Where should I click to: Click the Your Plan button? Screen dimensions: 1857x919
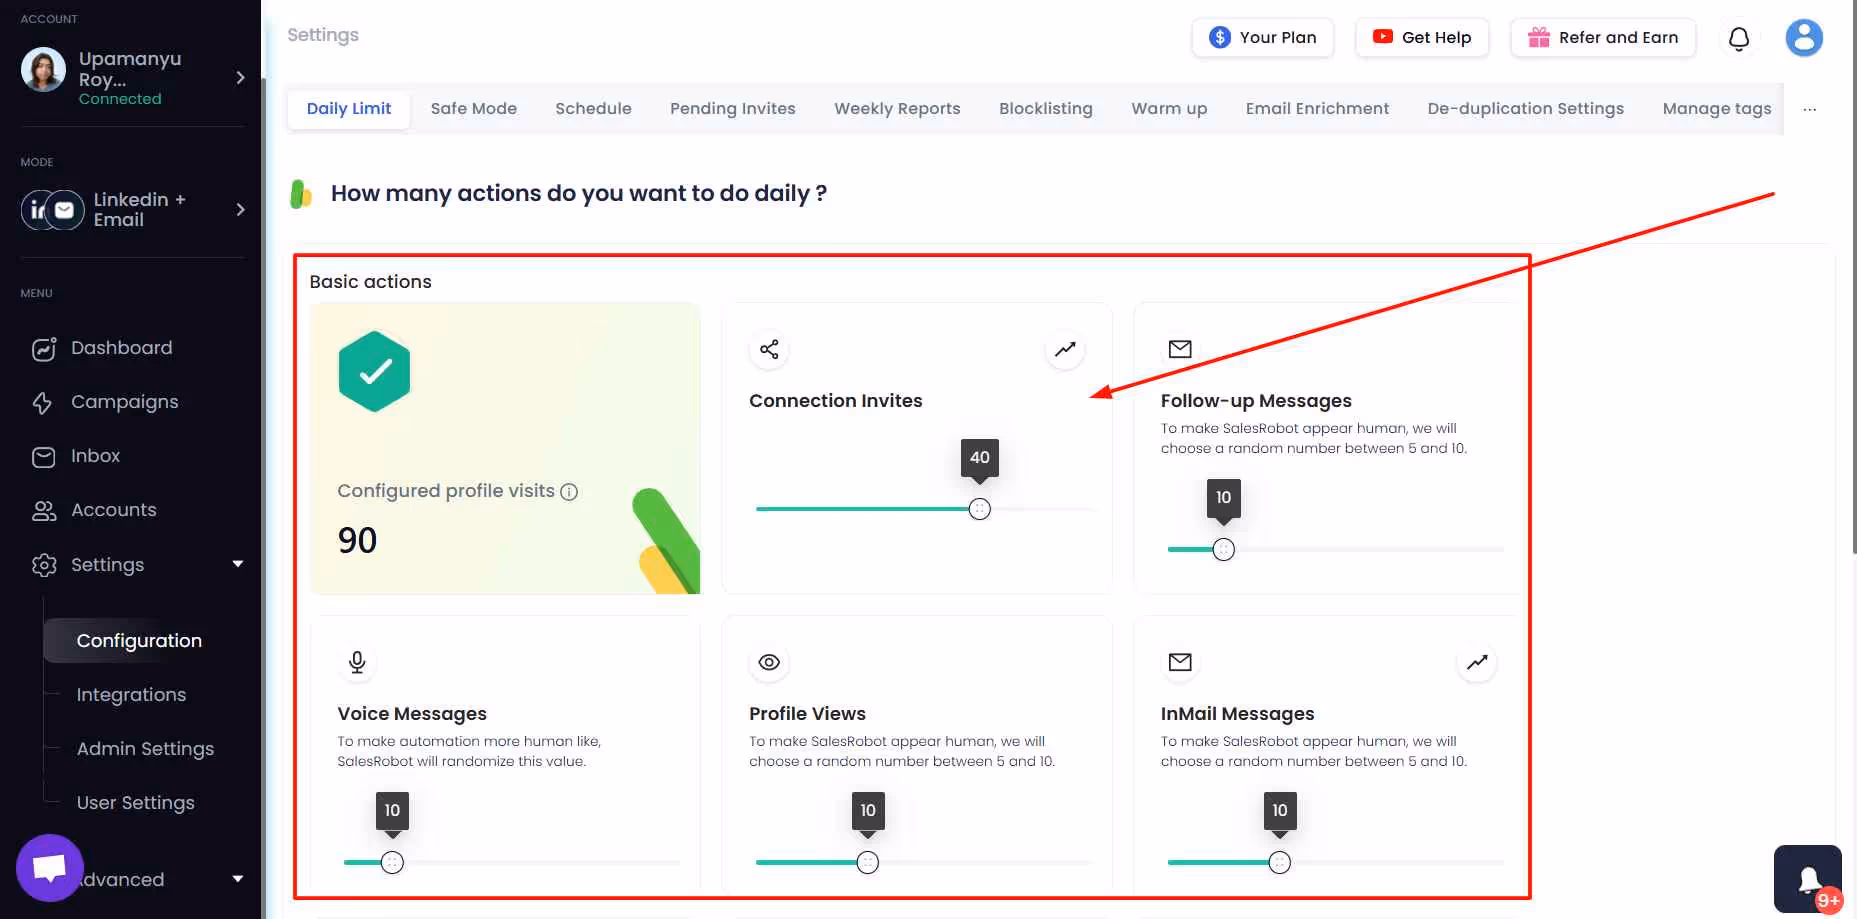coord(1262,37)
